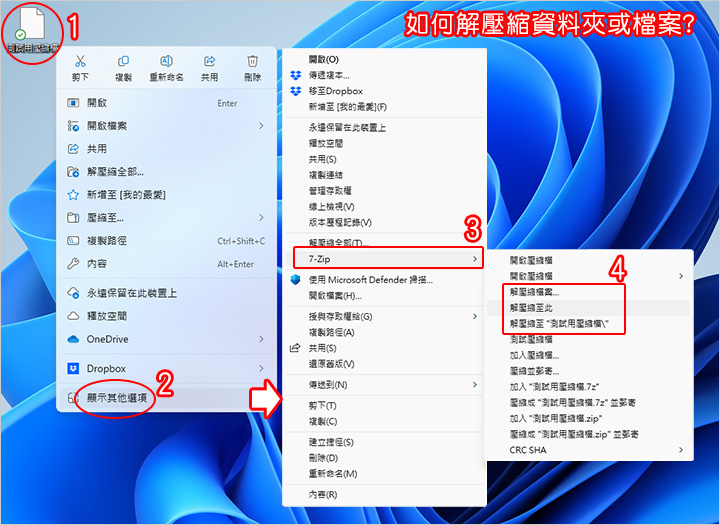Click the 顯示其他選項 icon
Screen dimensions: 720x525
tap(72, 398)
